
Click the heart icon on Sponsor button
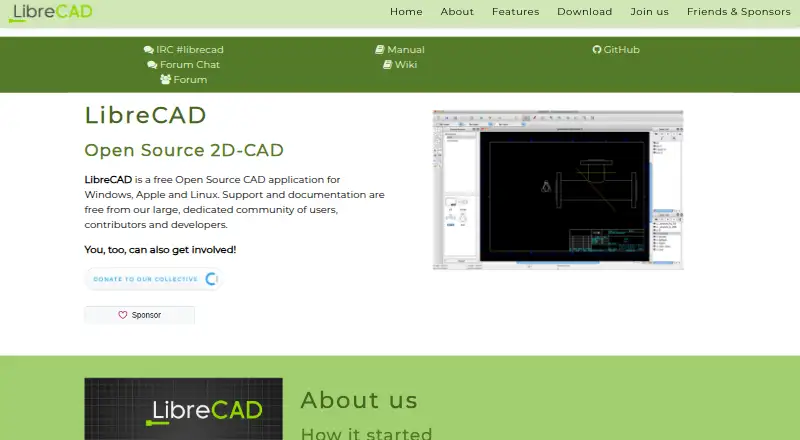[122, 315]
